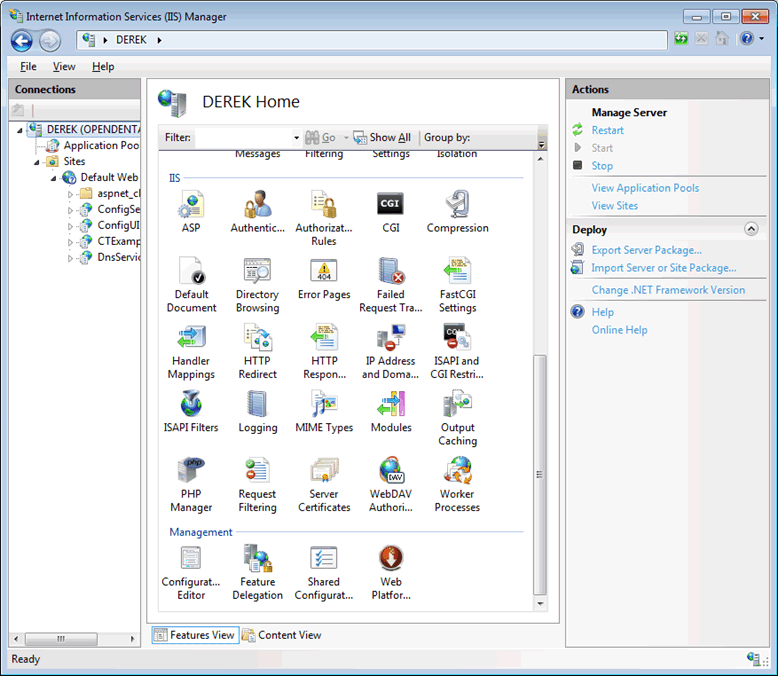Image resolution: width=778 pixels, height=676 pixels.
Task: Open ISAPI and CGI Restrictions
Action: tap(457, 351)
